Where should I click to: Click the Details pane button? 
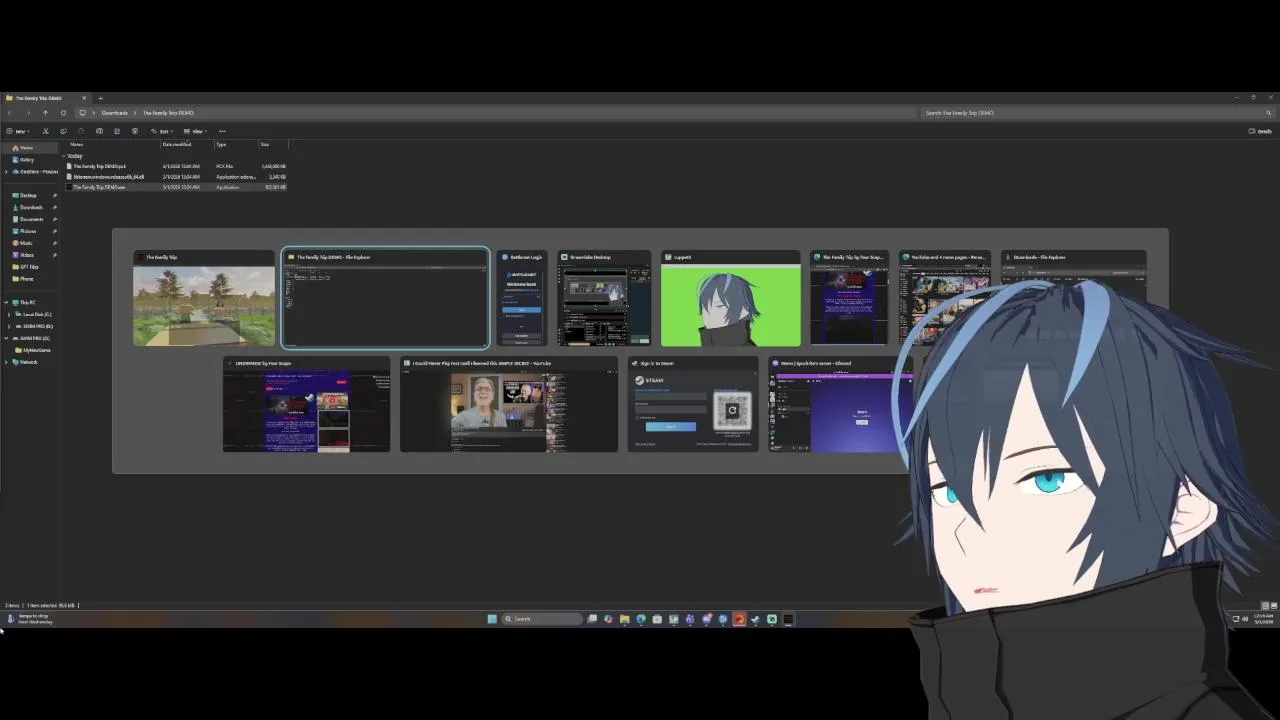pos(1260,131)
